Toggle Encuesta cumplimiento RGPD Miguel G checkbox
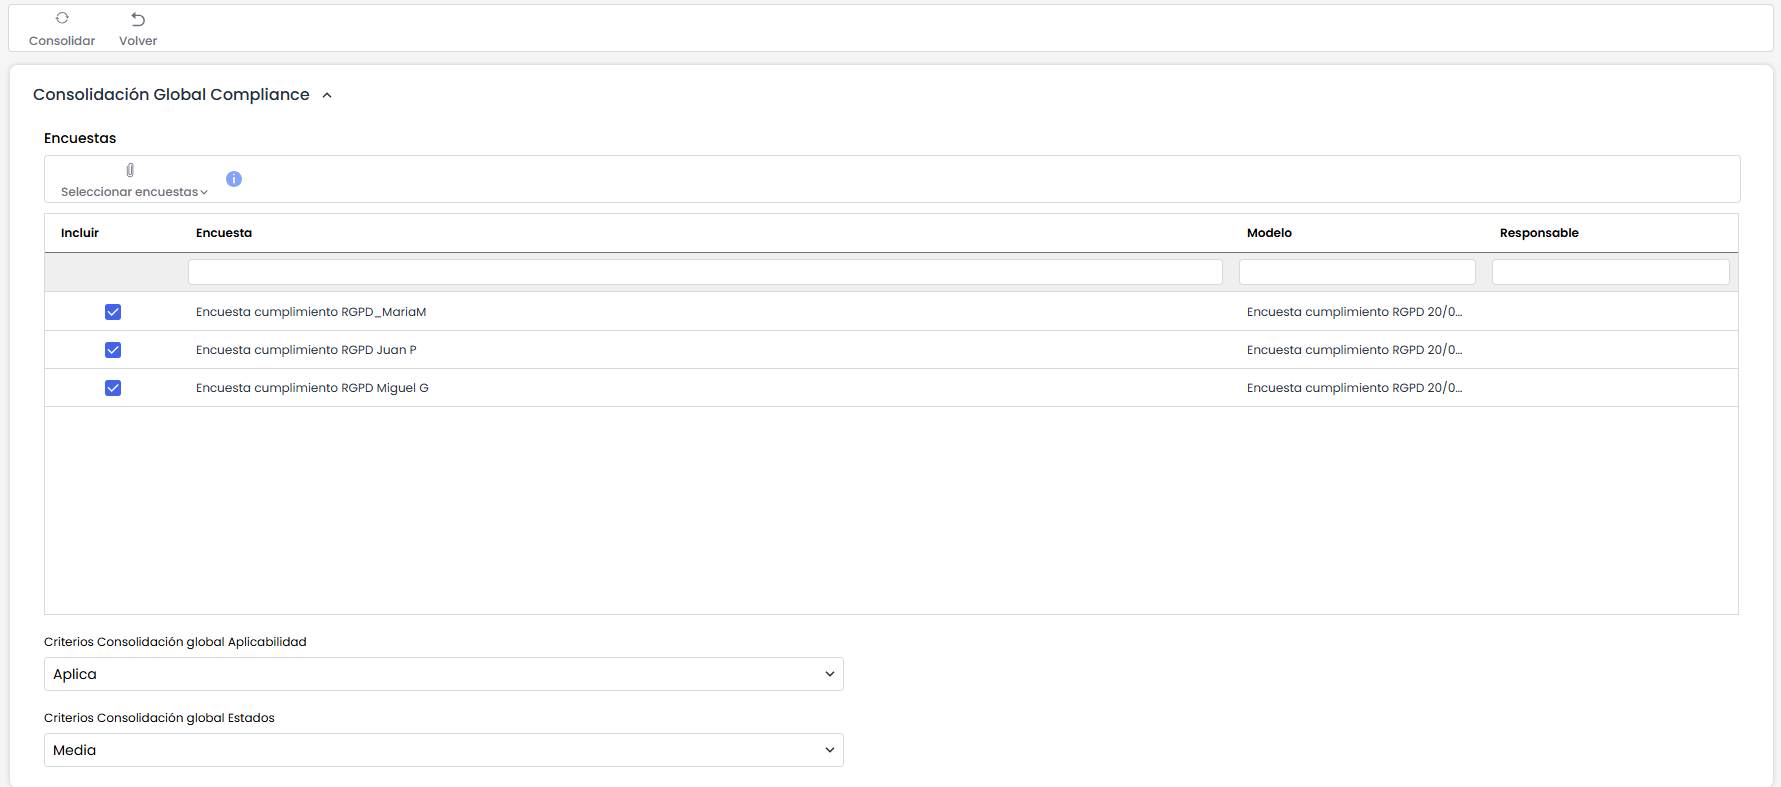The image size is (1781, 787). (x=113, y=388)
